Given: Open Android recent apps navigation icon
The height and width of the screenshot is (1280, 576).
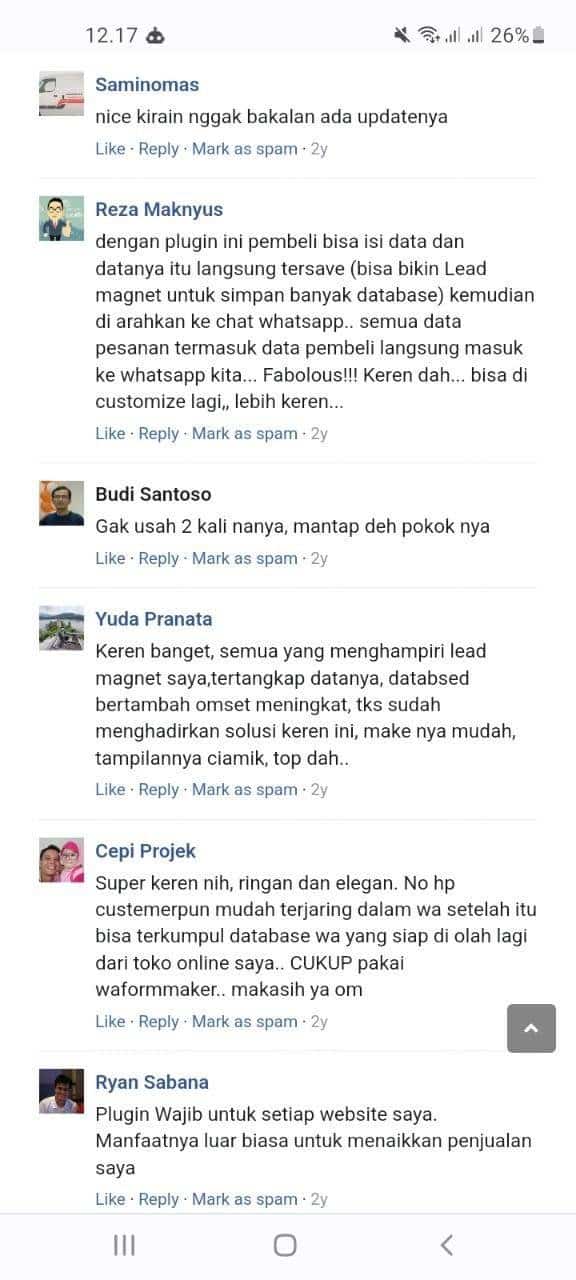Looking at the screenshot, I should point(124,1245).
